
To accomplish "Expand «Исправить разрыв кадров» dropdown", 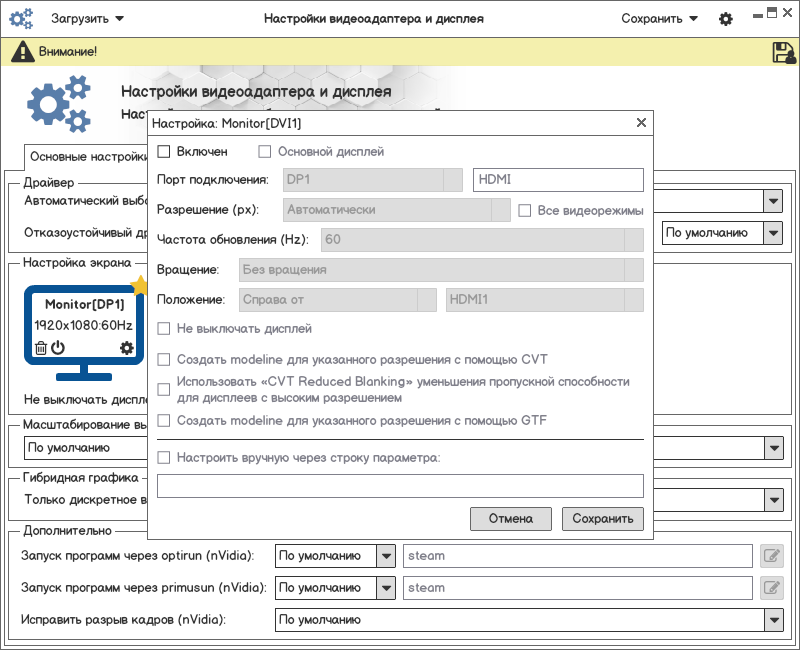I will (772, 620).
